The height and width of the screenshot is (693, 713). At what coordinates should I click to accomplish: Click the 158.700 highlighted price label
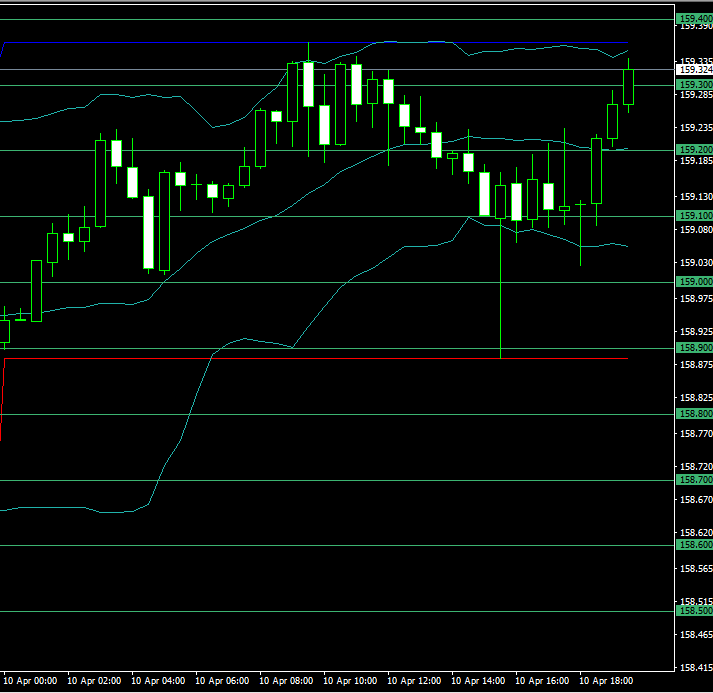694,480
